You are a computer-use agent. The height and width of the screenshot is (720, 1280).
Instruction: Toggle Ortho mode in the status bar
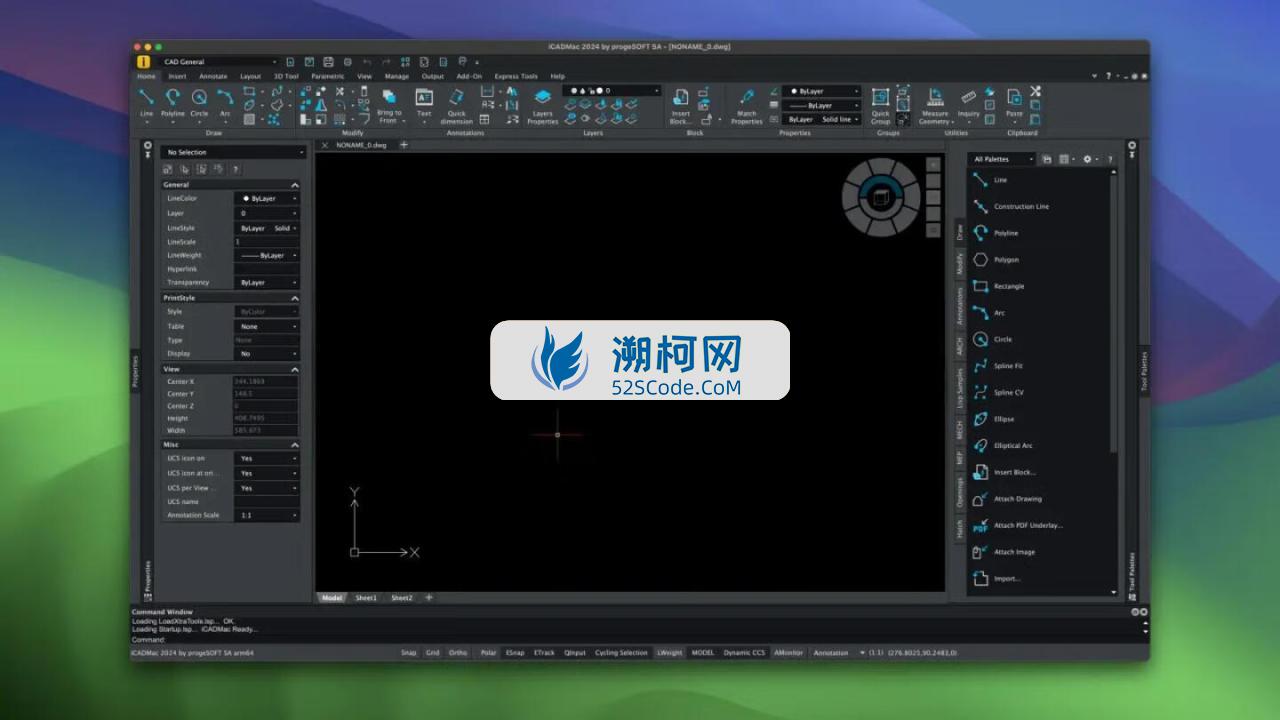point(458,653)
